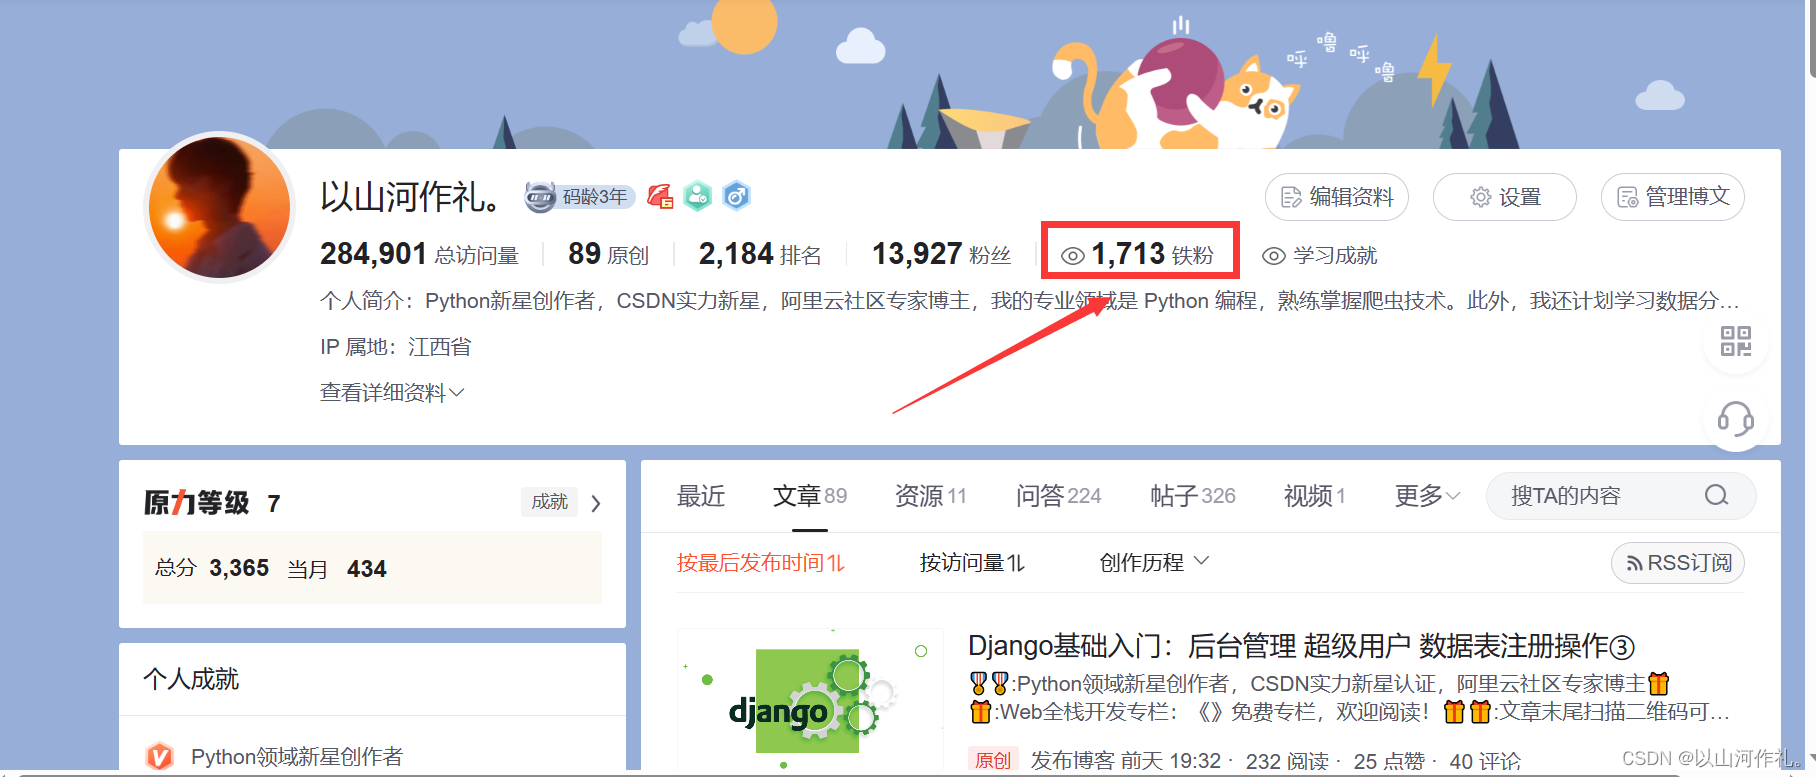Open the headset customer service icon
Viewport: 1816px width, 777px height.
click(x=1736, y=418)
